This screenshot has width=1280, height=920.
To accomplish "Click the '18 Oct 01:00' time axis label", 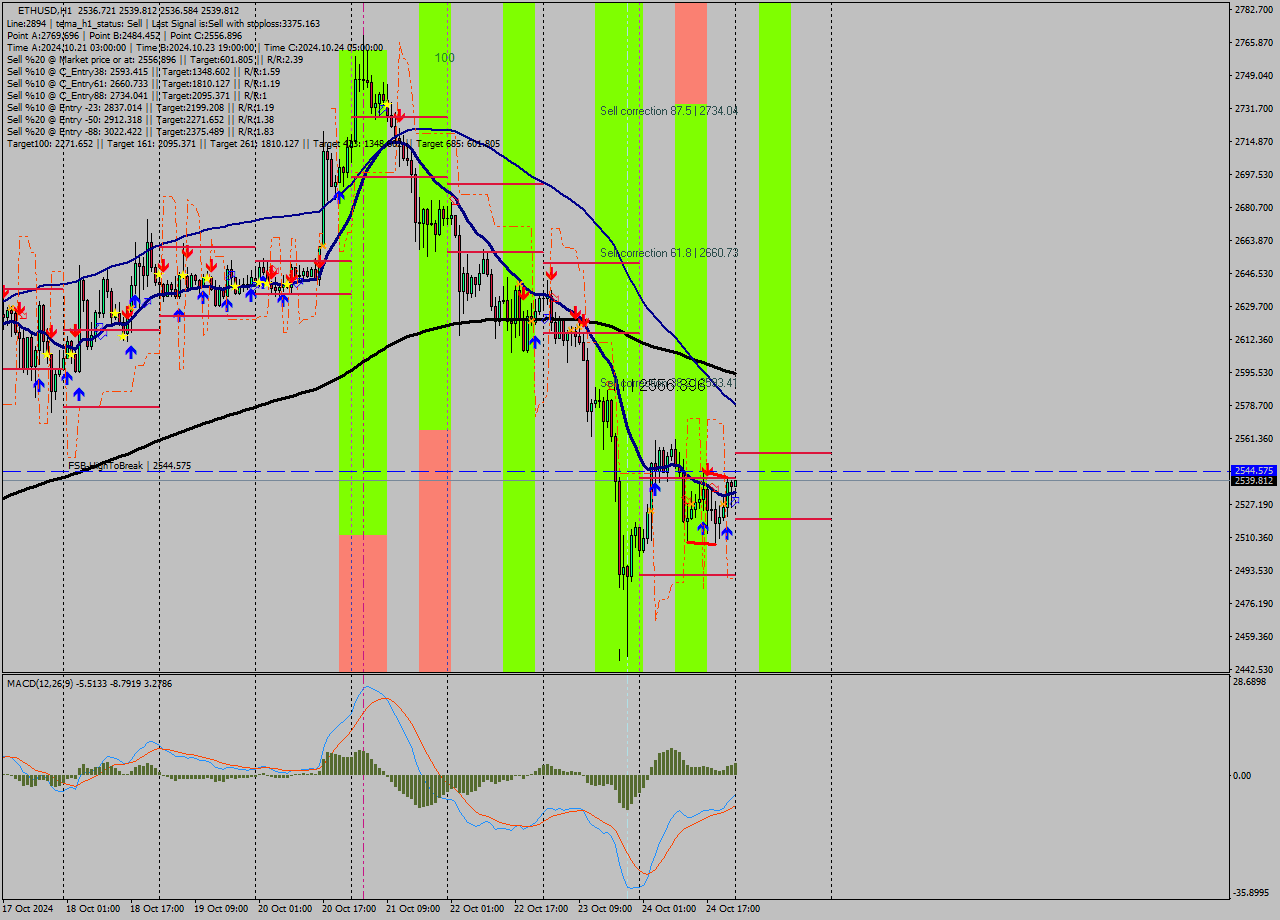I will point(92,909).
